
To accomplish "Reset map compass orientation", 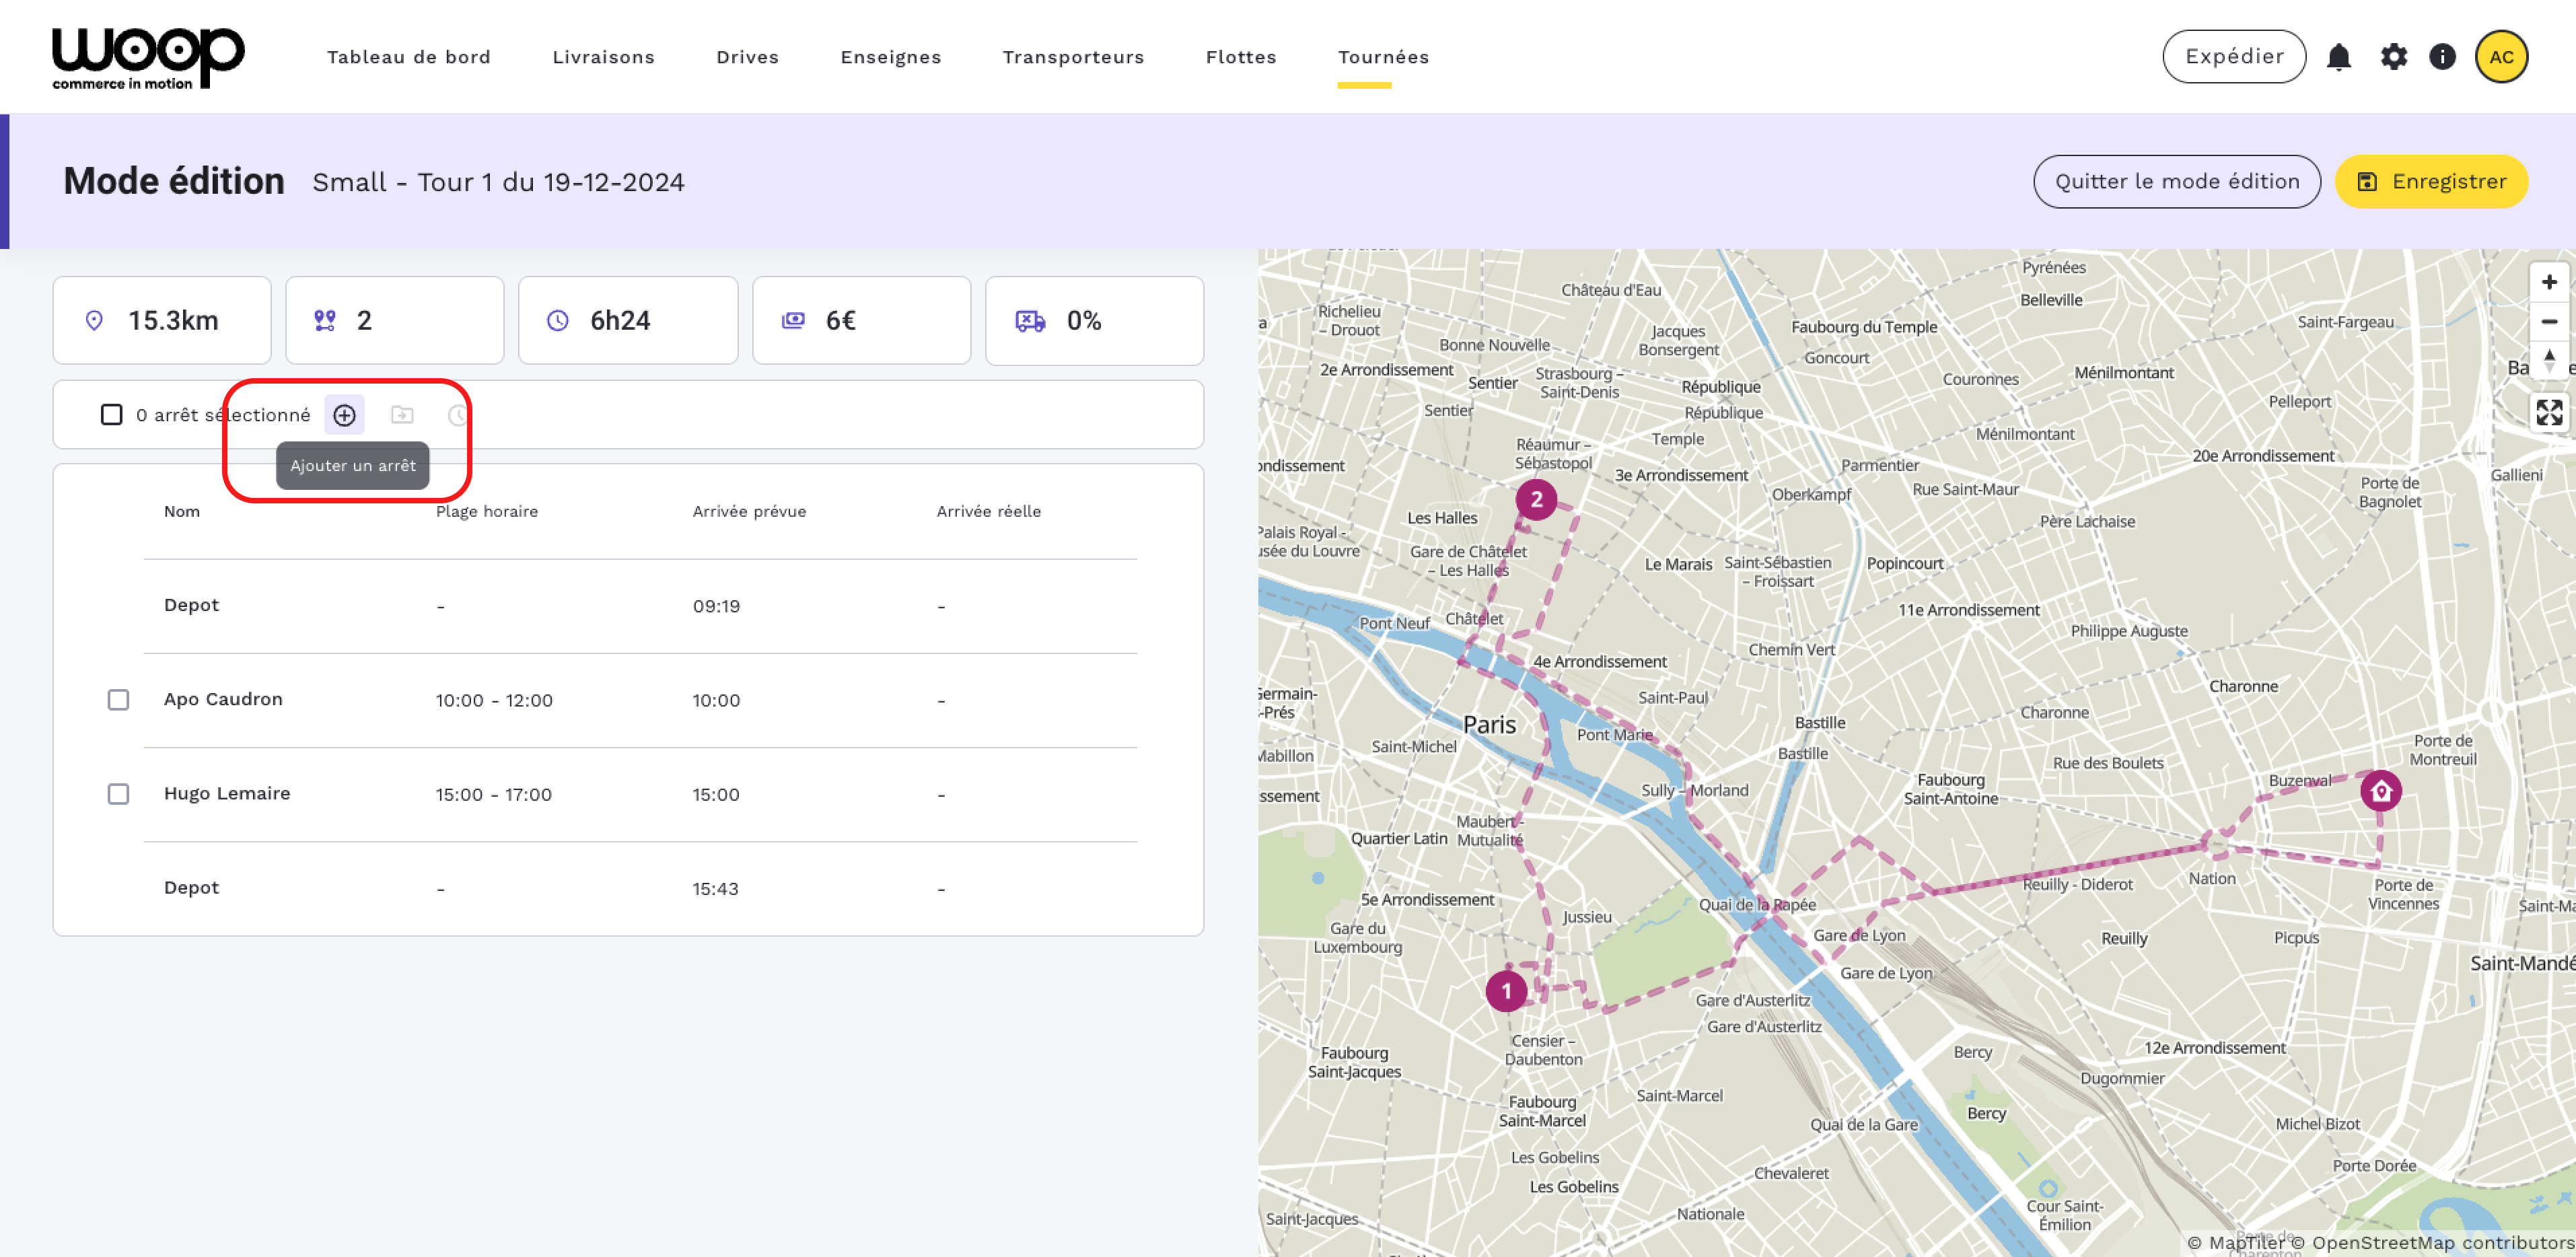I will point(2548,360).
